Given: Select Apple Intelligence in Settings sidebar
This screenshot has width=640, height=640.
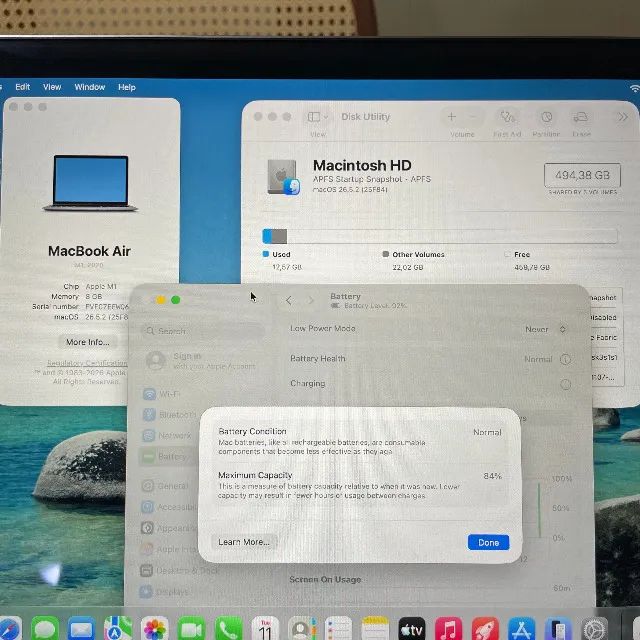Looking at the screenshot, I should (169, 549).
